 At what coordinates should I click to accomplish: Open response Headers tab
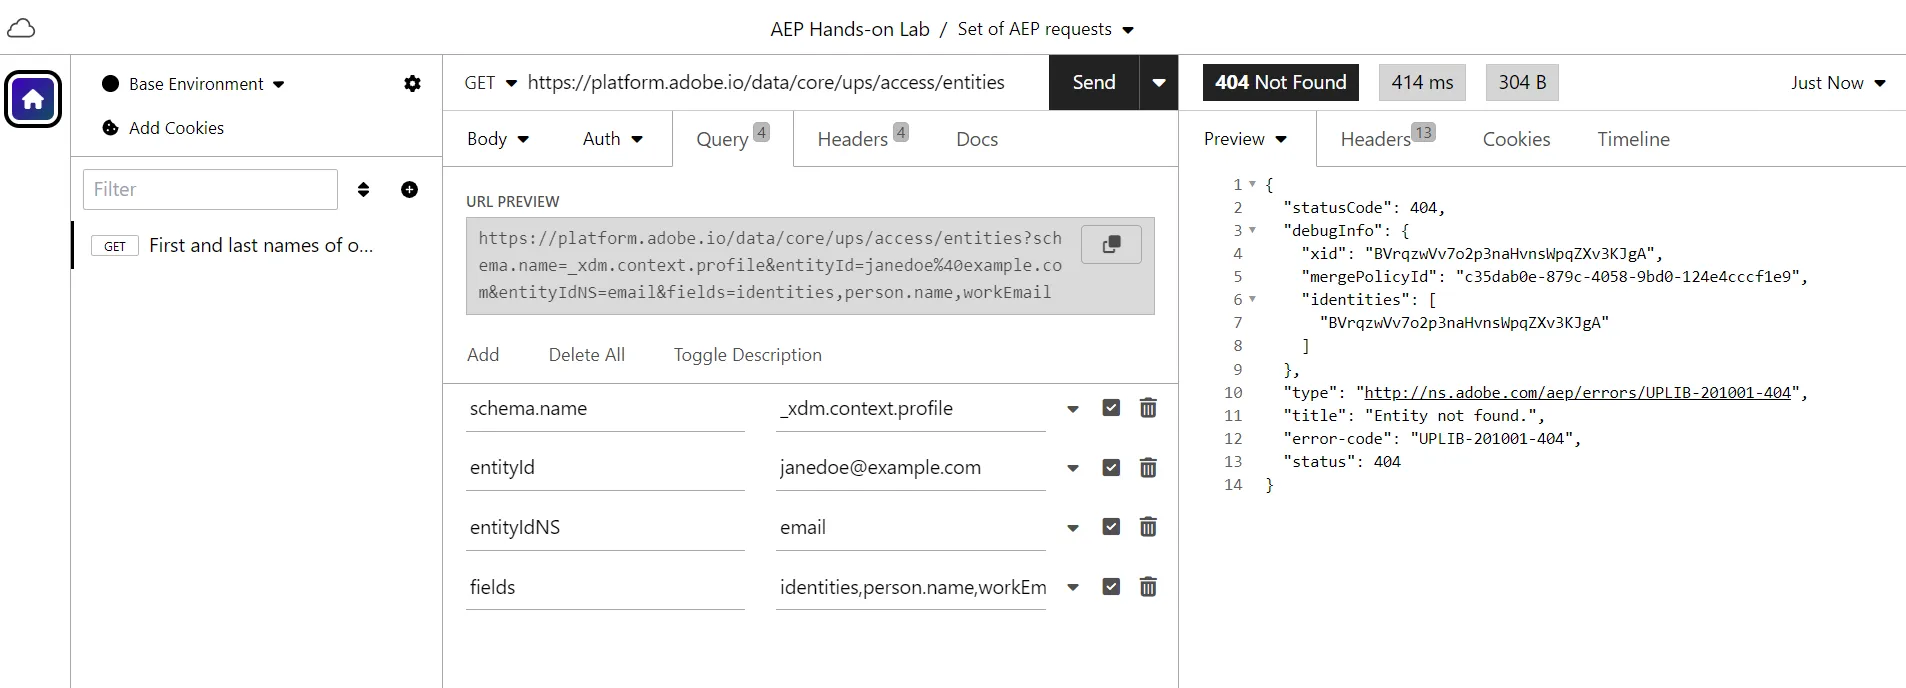tap(1388, 139)
